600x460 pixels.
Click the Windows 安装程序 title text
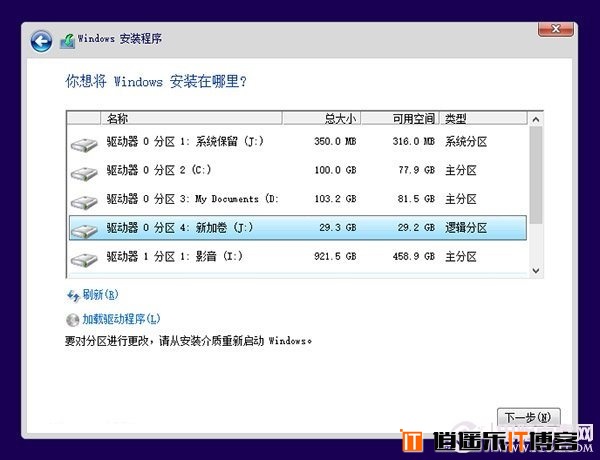(120, 39)
